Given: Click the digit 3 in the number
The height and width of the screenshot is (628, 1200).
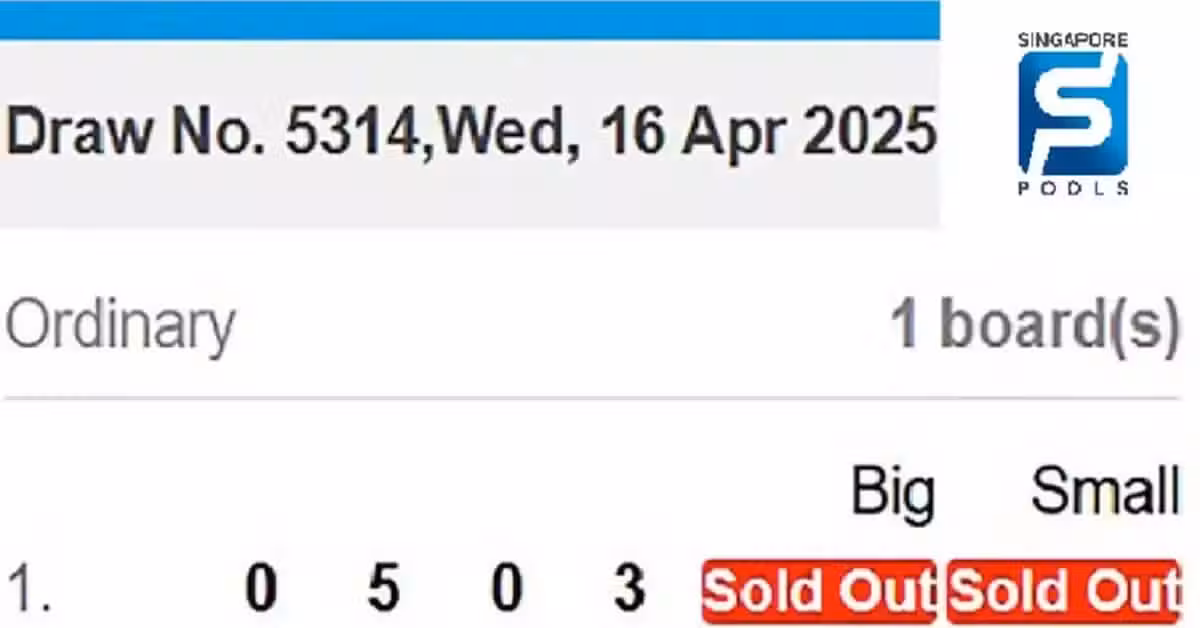Looking at the screenshot, I should click(x=630, y=590).
